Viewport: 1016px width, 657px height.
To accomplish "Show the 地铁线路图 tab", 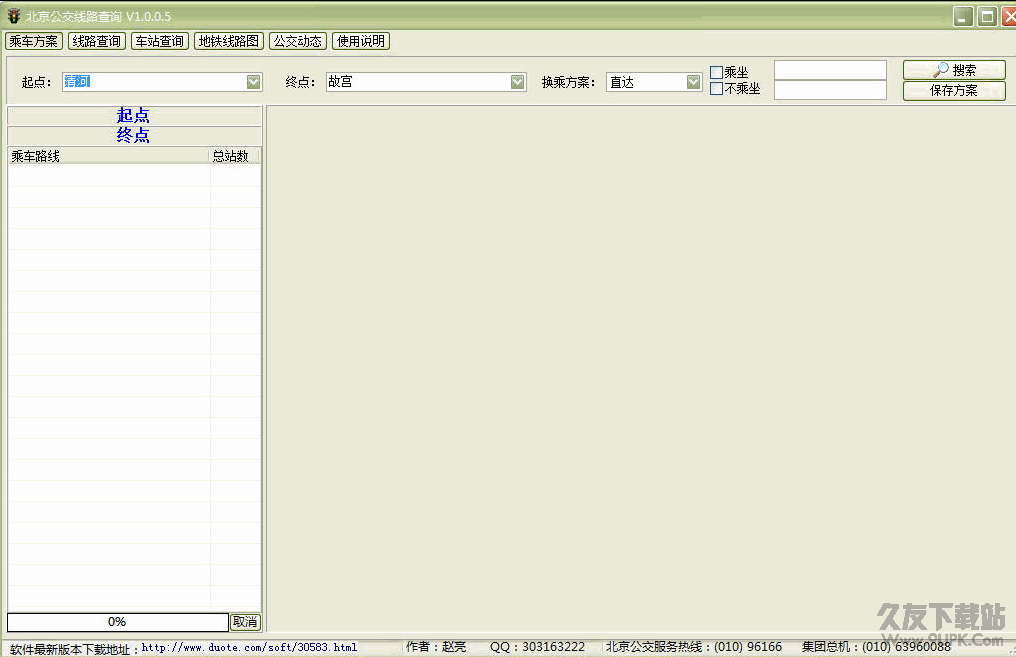I will coord(229,41).
